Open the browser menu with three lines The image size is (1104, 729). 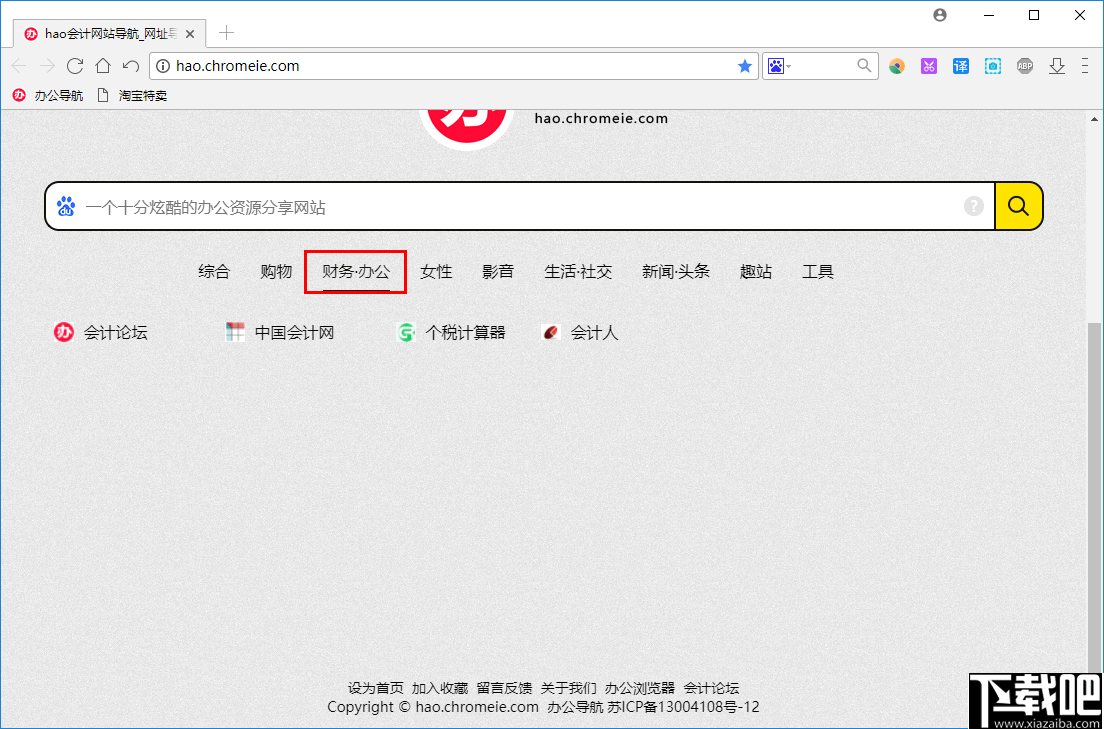tap(1085, 65)
